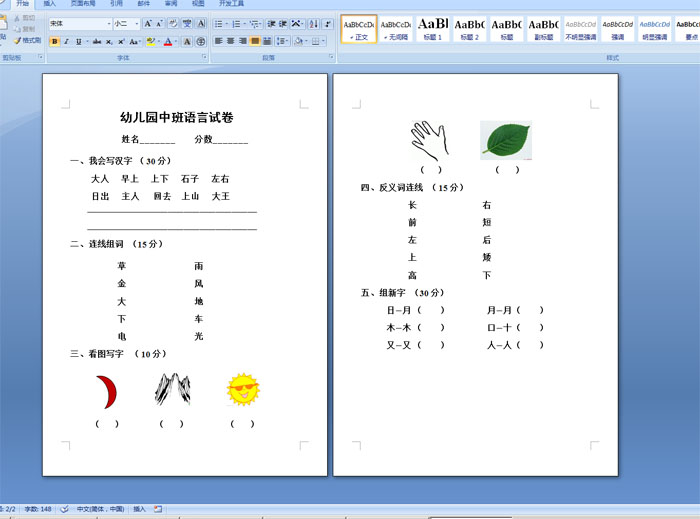The height and width of the screenshot is (519, 700).
Task: Open underline style dropdown arrow
Action: point(86,42)
